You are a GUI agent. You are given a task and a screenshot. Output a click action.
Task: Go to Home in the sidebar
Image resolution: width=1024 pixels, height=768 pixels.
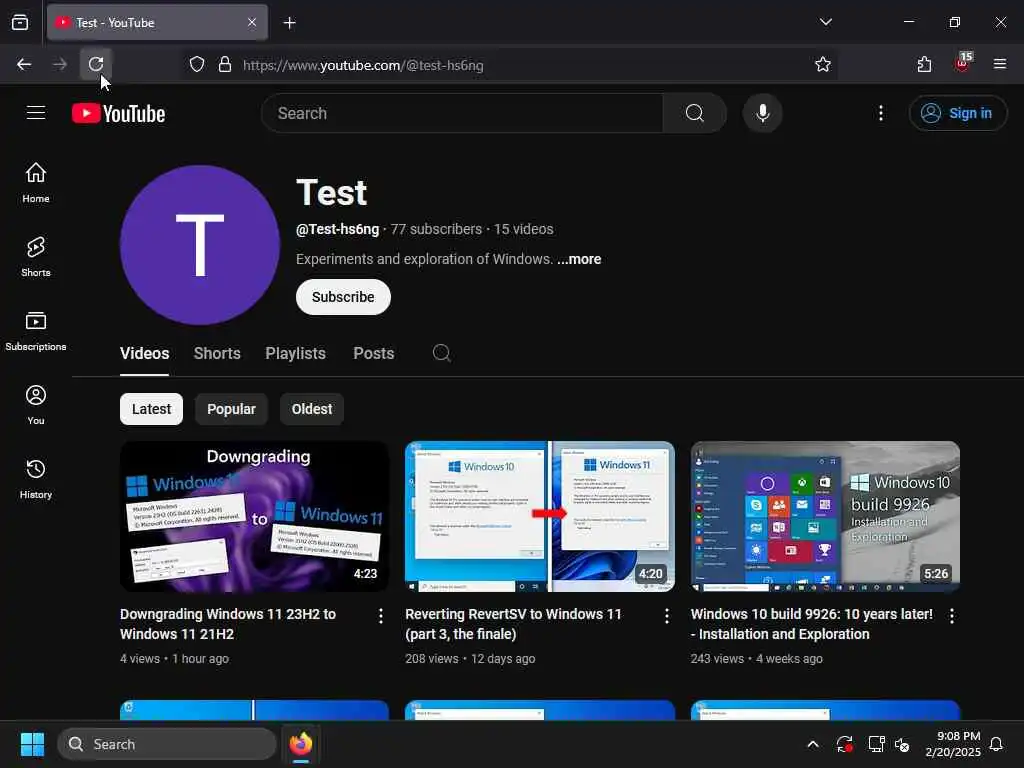pyautogui.click(x=36, y=183)
